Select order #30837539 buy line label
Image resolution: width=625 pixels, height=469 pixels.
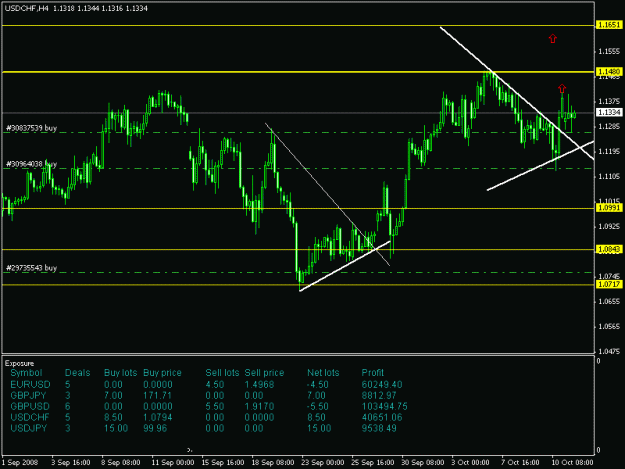point(31,128)
